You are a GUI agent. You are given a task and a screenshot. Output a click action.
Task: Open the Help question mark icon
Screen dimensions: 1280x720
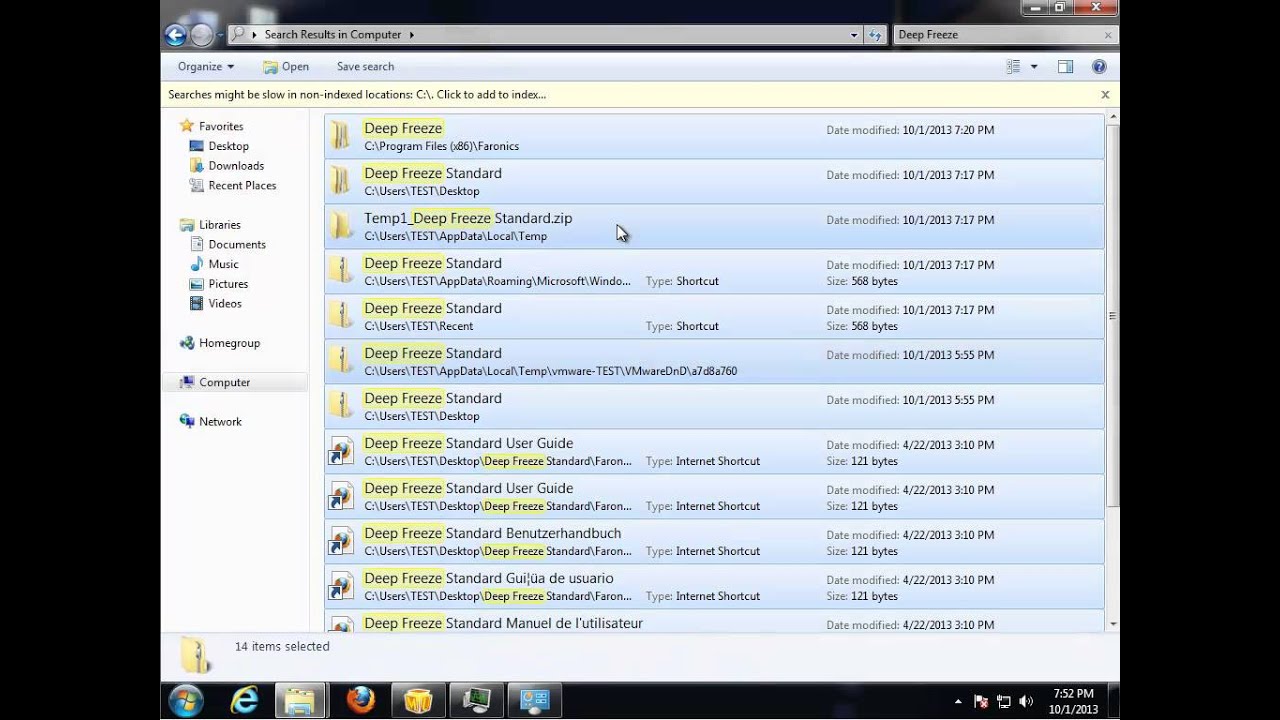[x=1099, y=67]
